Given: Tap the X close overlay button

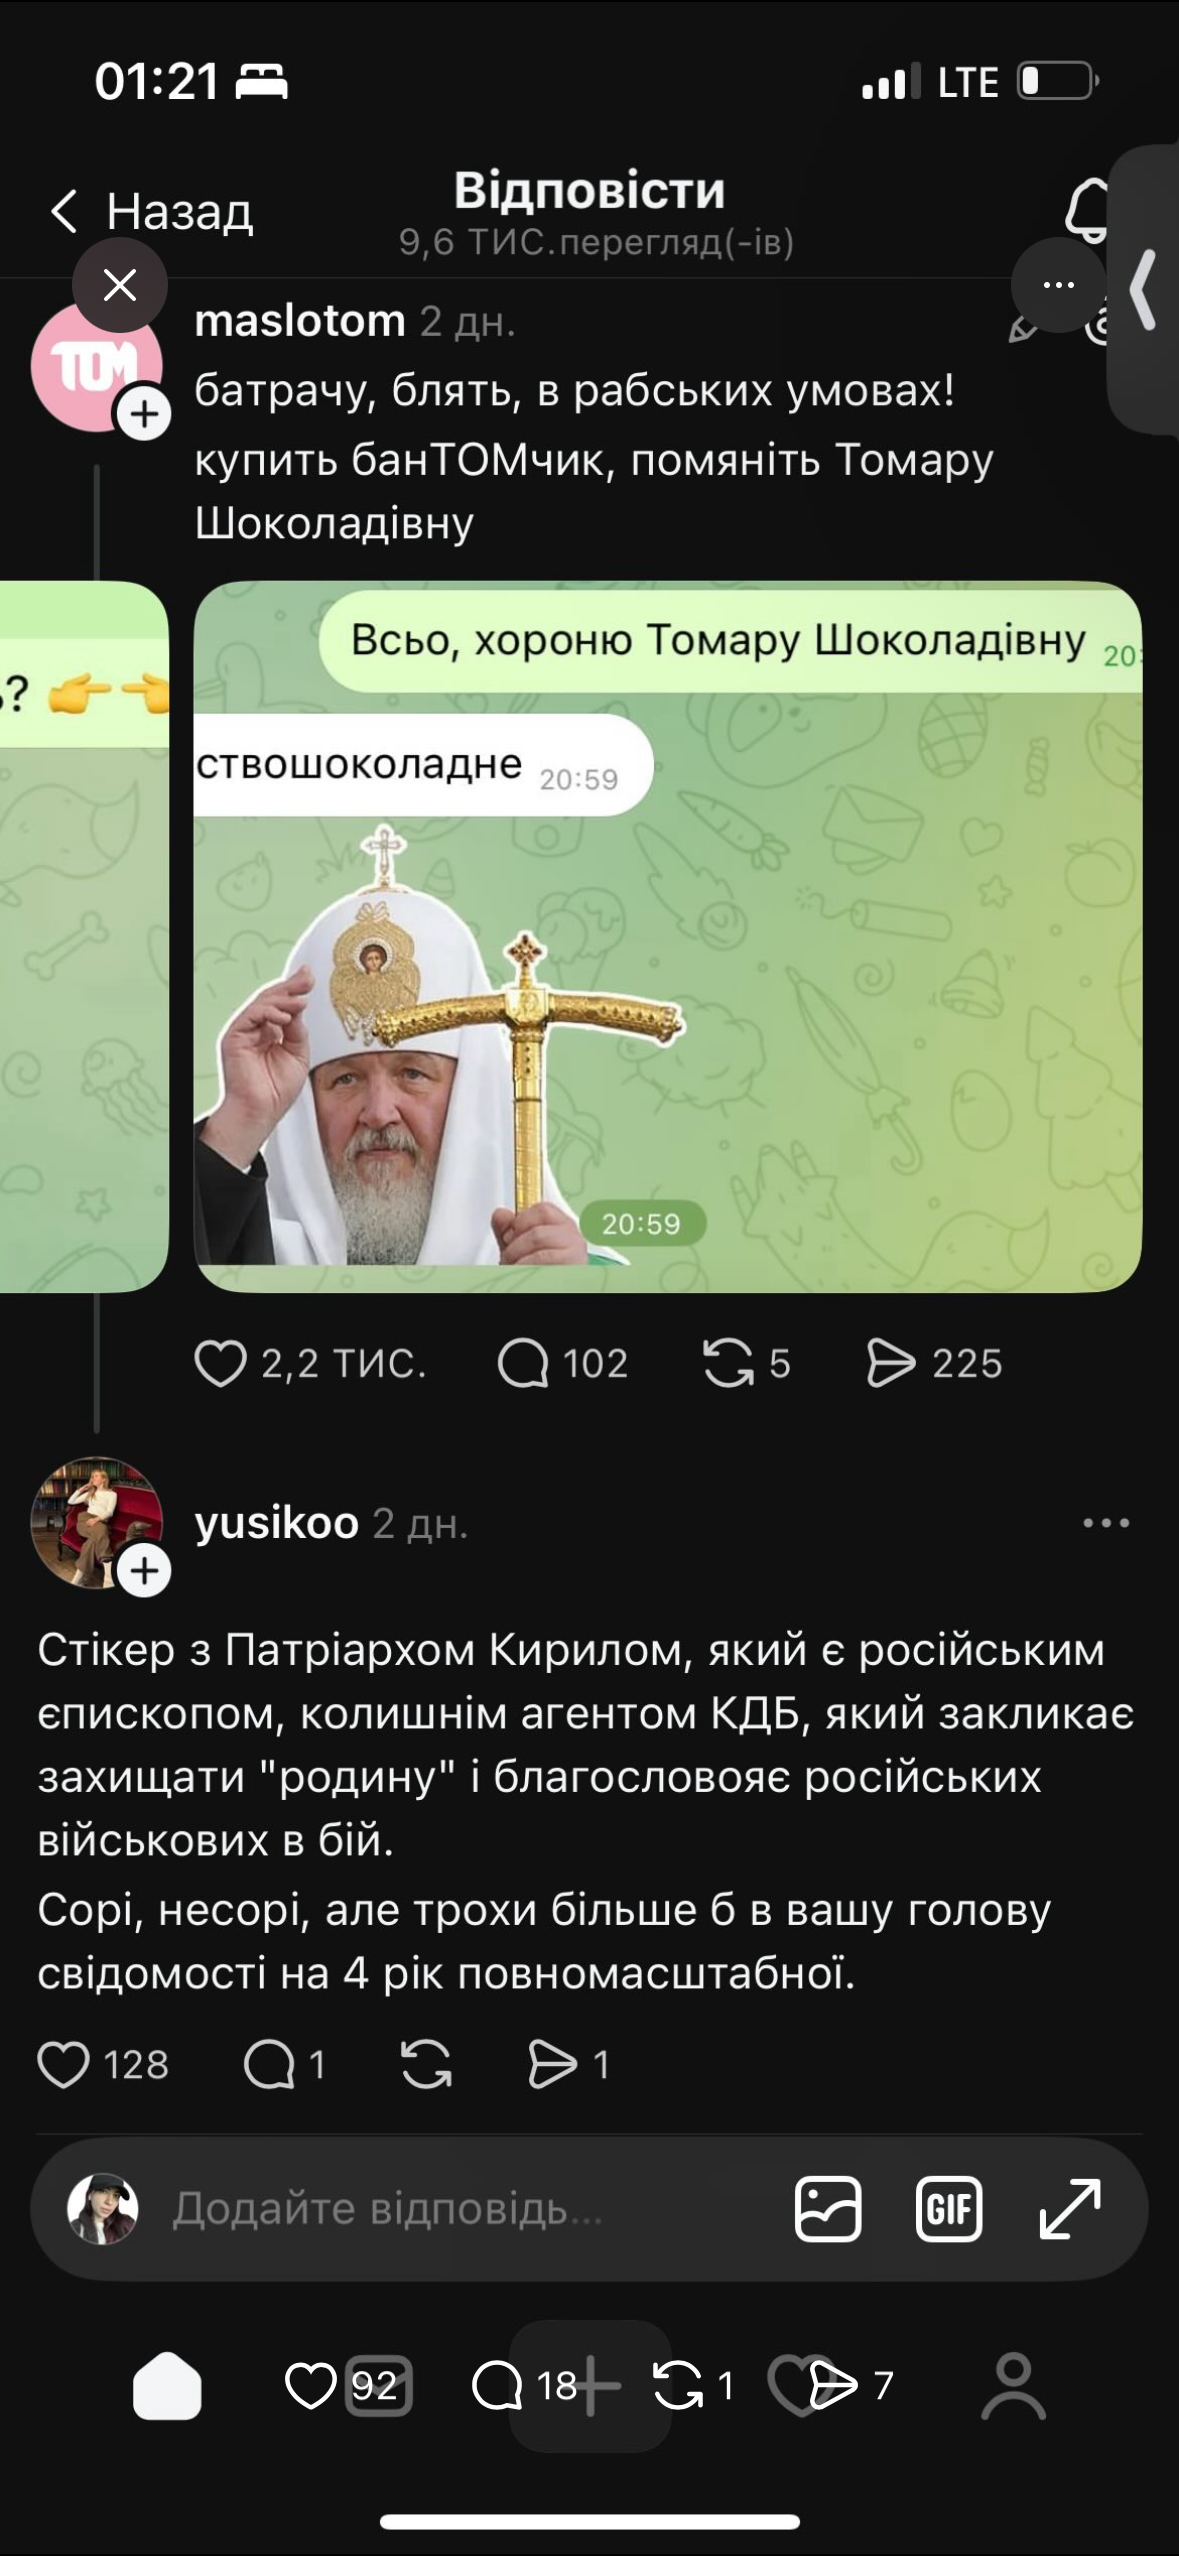Looking at the screenshot, I should pos(120,285).
